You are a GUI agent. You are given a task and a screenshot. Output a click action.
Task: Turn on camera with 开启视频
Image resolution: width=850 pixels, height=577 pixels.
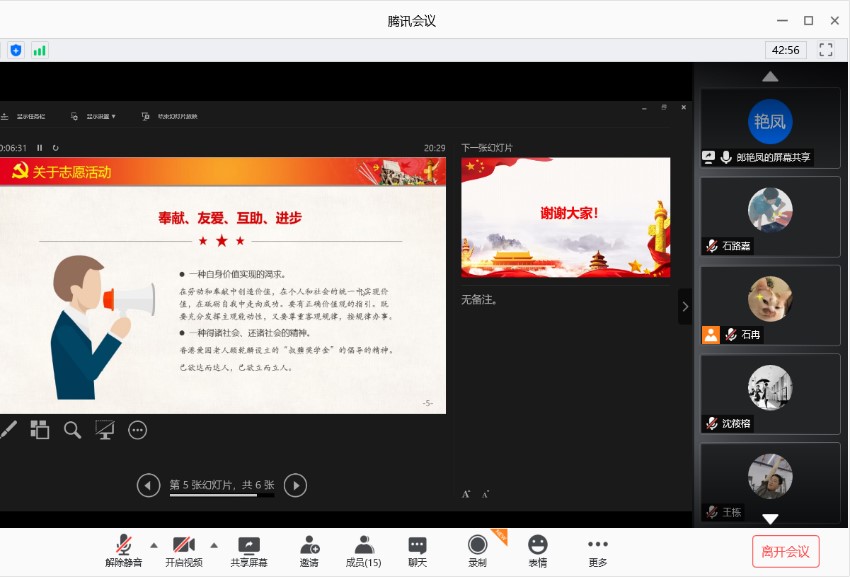coord(183,551)
